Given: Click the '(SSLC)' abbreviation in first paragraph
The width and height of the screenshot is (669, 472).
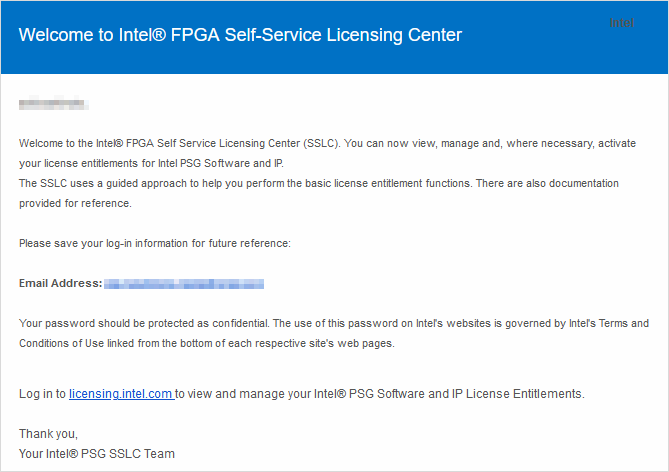Looking at the screenshot, I should (321, 143).
